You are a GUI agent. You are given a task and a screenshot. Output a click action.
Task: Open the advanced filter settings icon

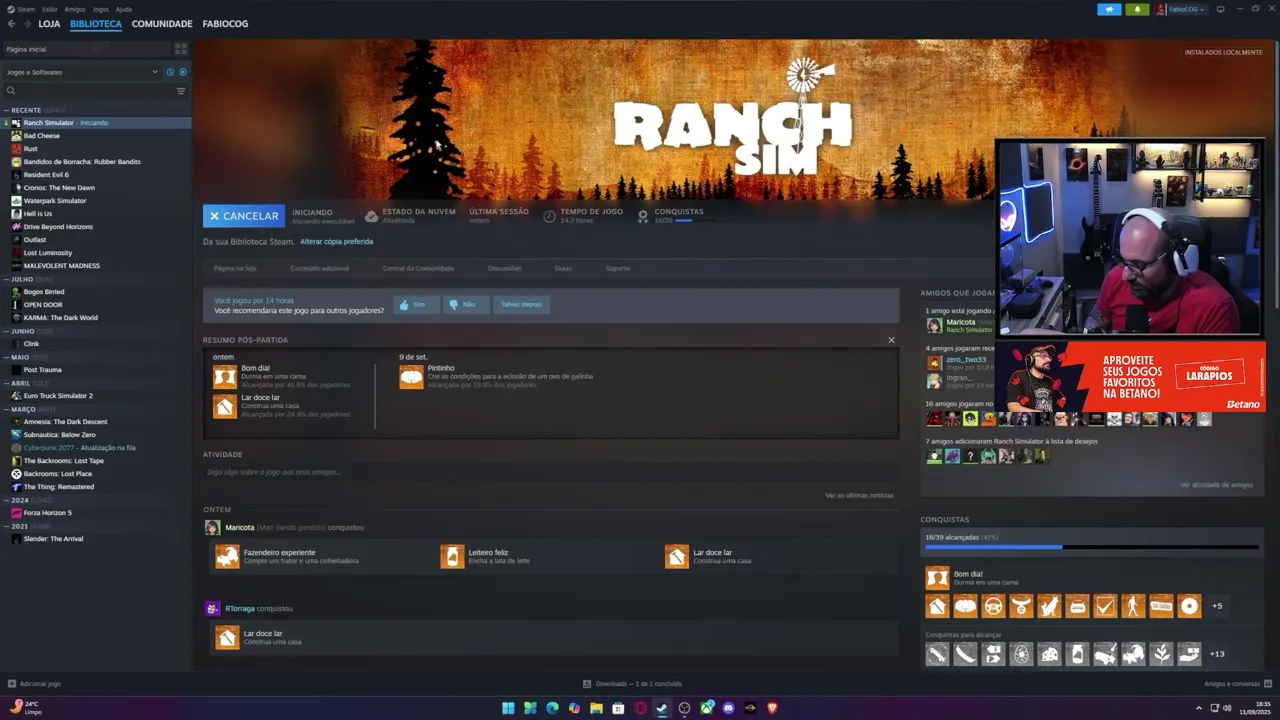181,91
